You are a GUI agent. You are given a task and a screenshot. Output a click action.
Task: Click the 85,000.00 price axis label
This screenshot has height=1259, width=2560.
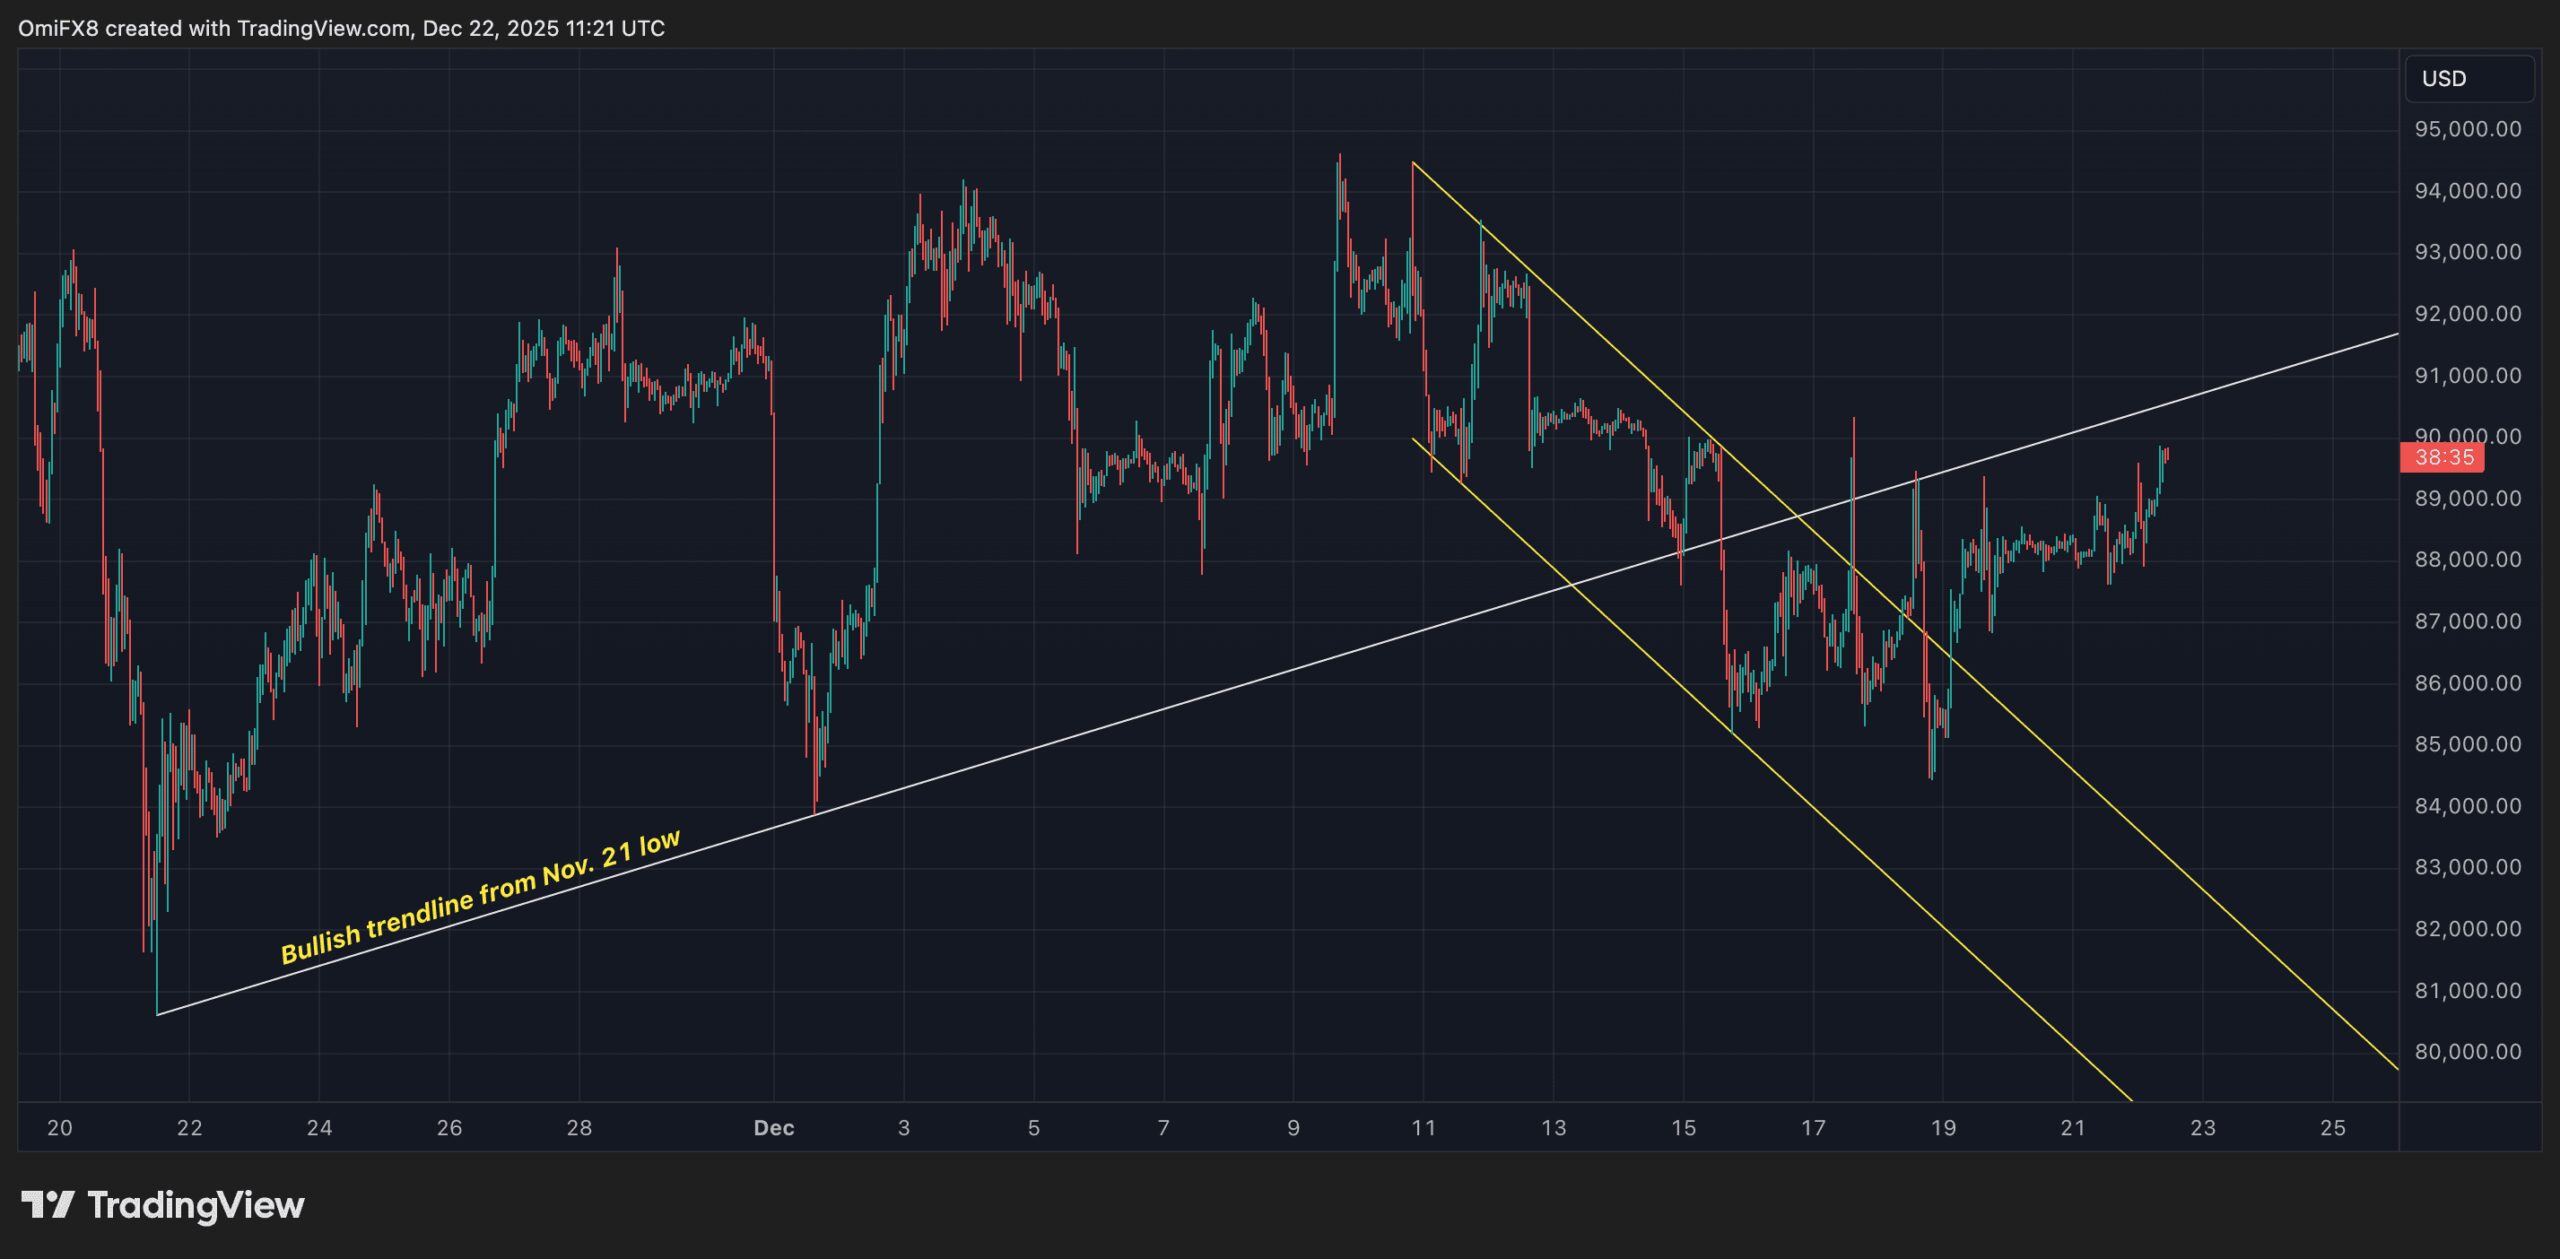(2467, 744)
